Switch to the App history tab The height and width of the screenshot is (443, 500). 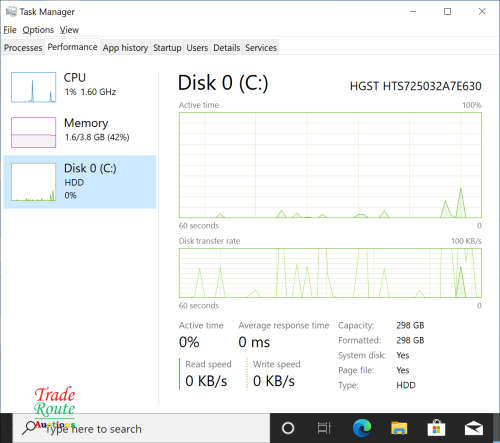pos(125,48)
